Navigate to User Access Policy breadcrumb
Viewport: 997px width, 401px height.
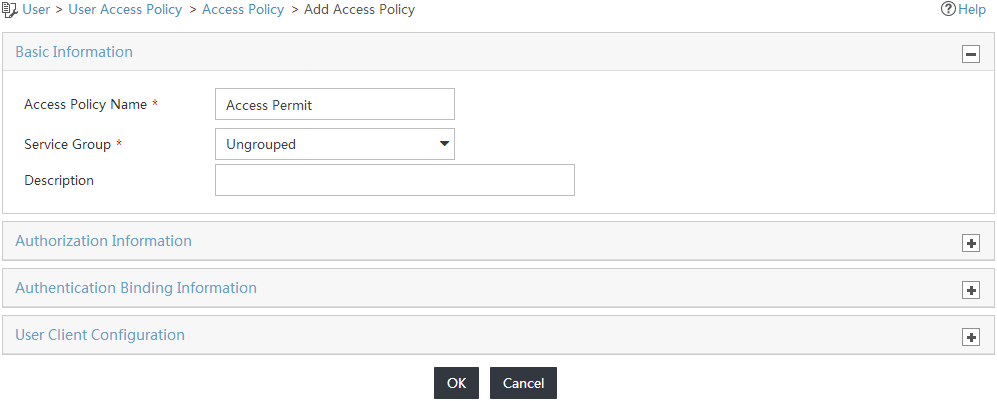pos(125,10)
